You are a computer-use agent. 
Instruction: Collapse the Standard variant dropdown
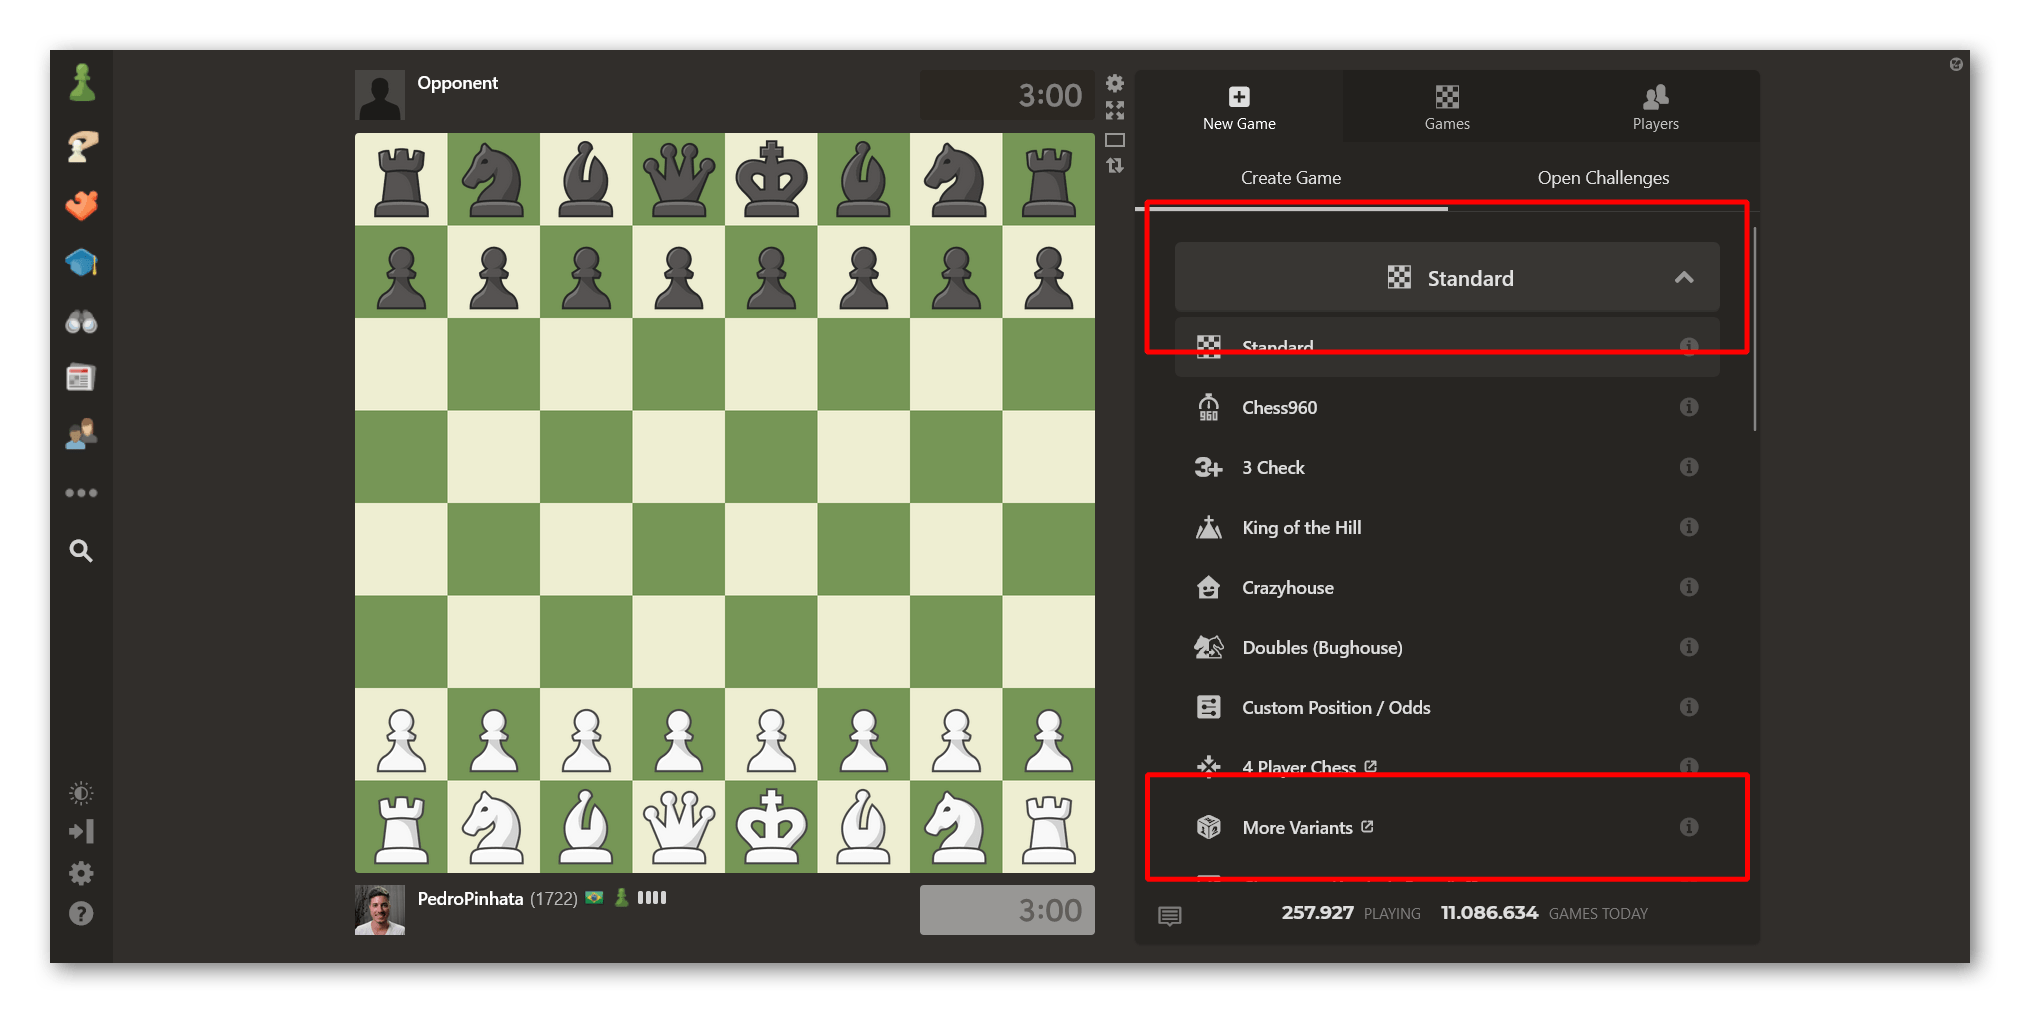click(x=1447, y=277)
